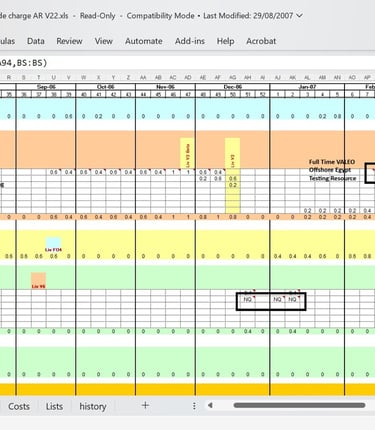Select the week 40 header cell

[x=83, y=94]
